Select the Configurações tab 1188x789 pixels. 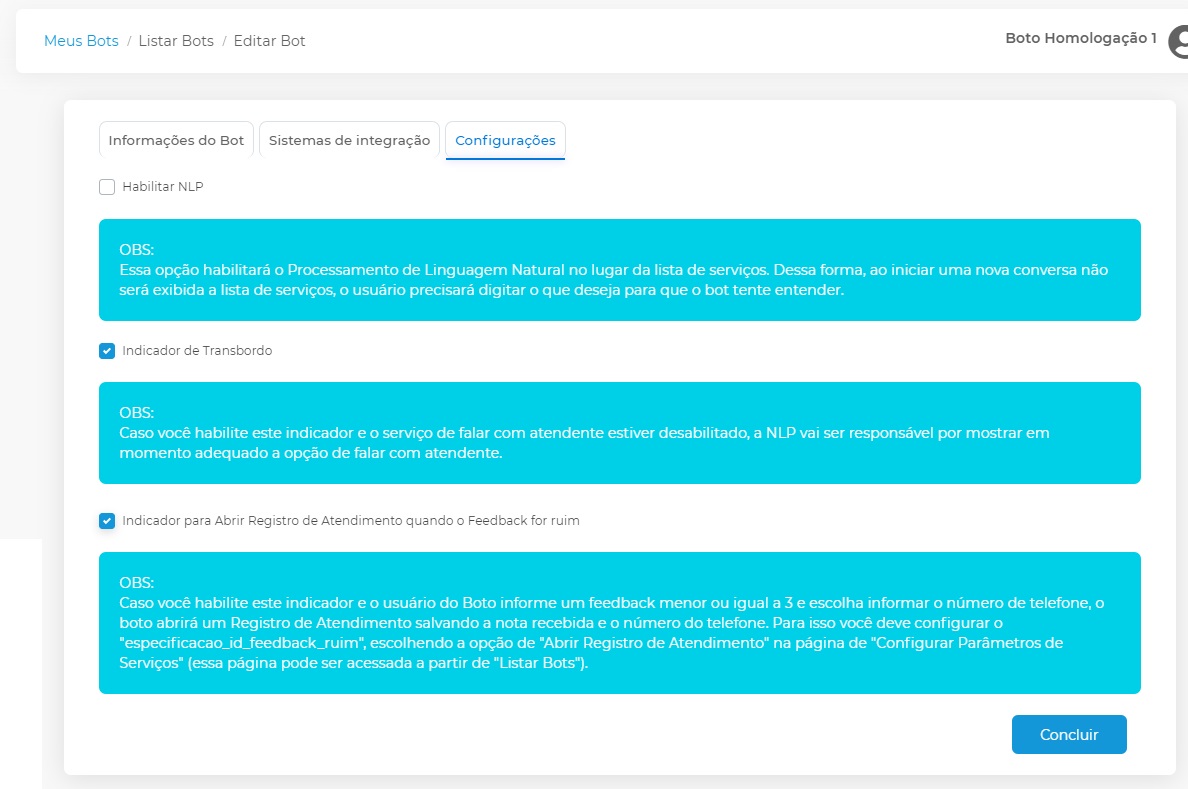pos(505,141)
